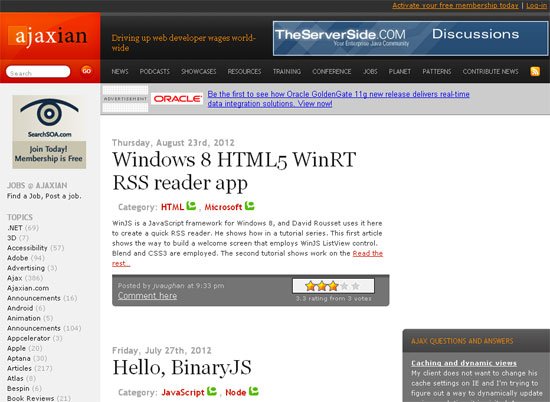Click Join Today Membership is Free banner
The width and height of the screenshot is (550, 402).
(49, 154)
